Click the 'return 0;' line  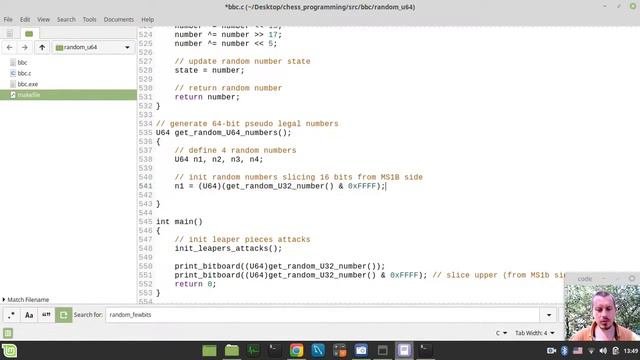[x=195, y=284]
